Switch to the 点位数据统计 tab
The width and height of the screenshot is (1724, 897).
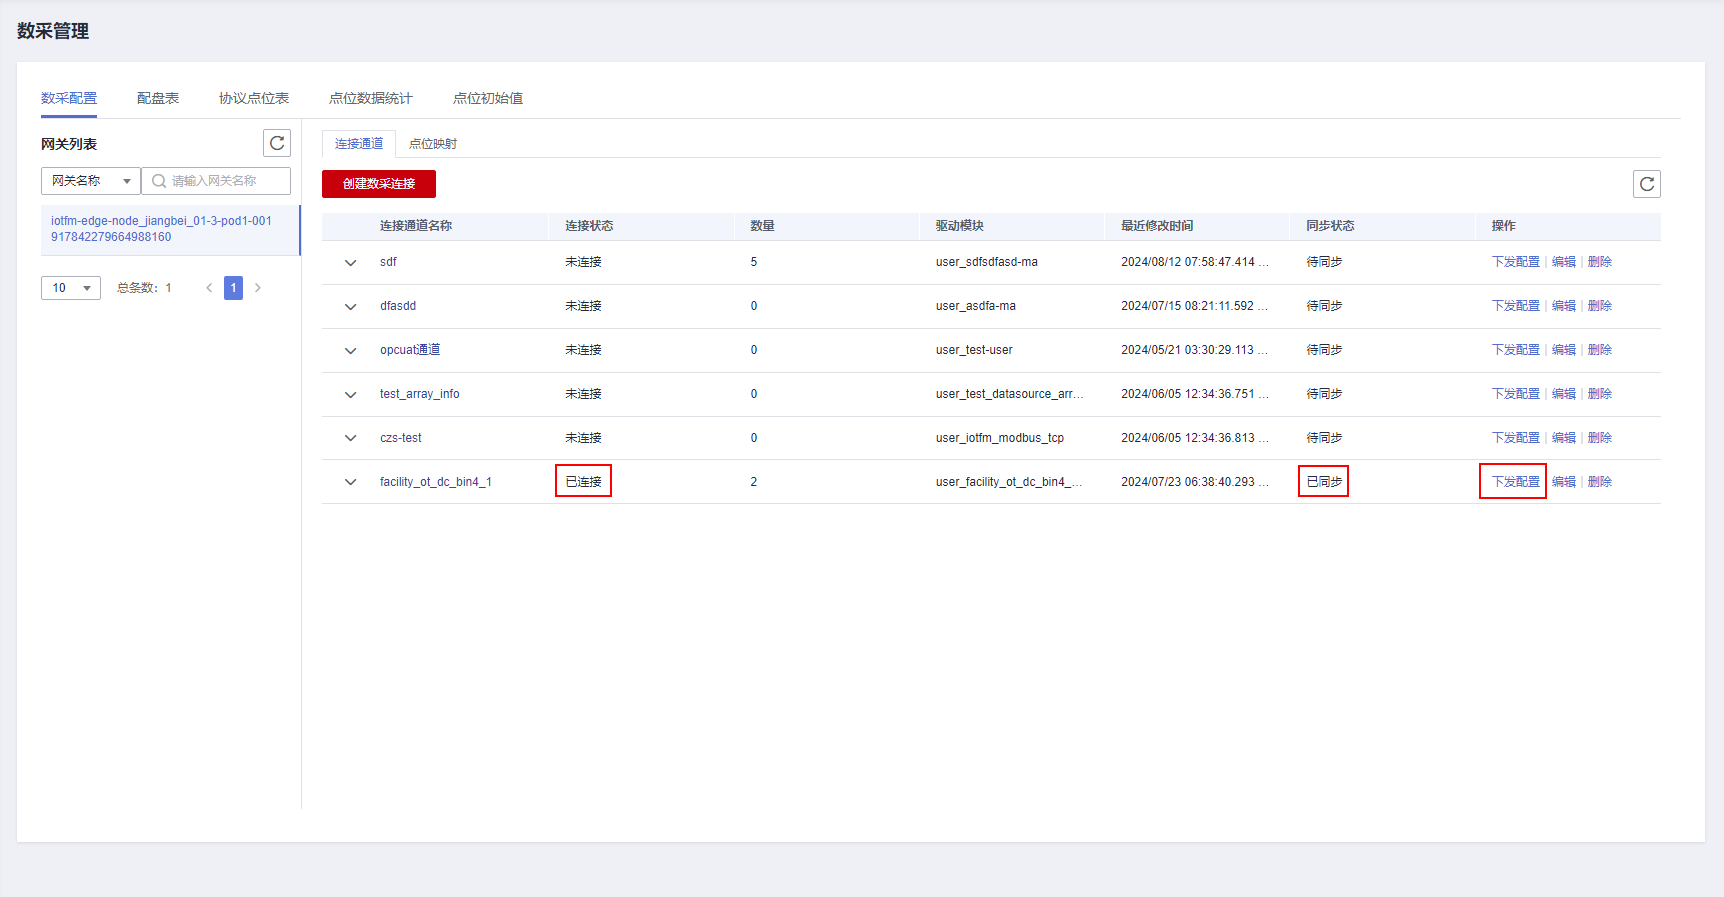click(370, 98)
